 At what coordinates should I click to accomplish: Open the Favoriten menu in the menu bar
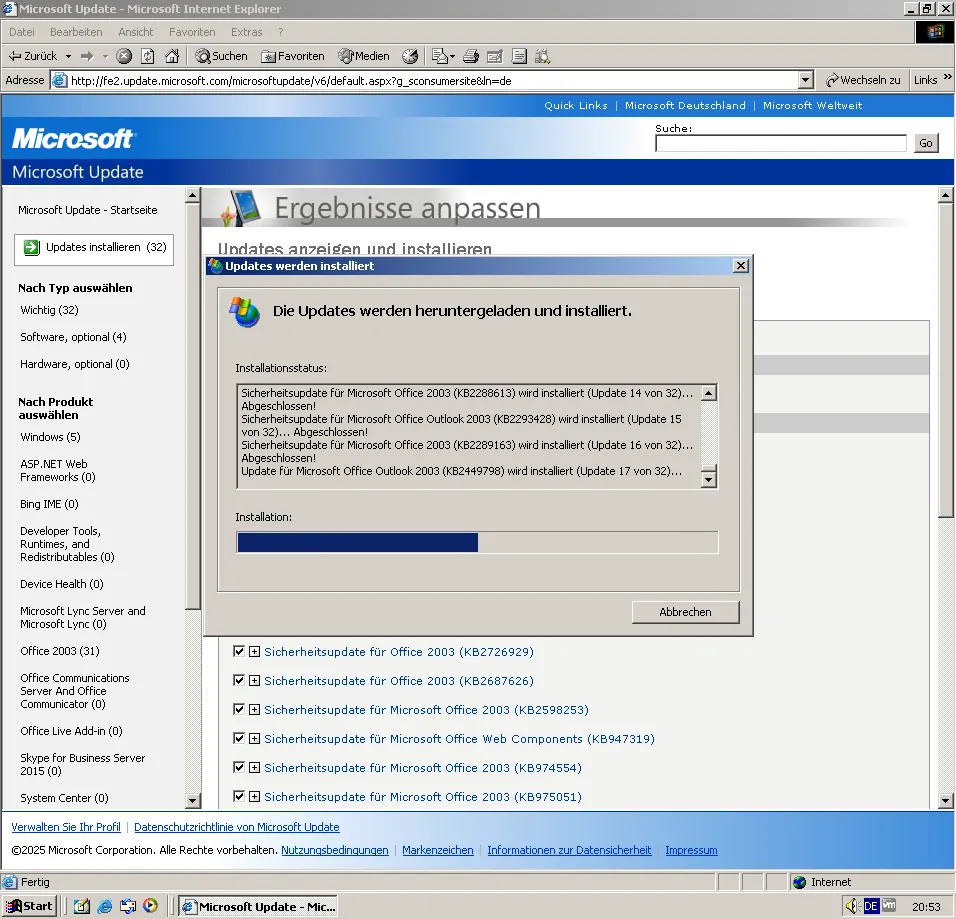coord(192,32)
